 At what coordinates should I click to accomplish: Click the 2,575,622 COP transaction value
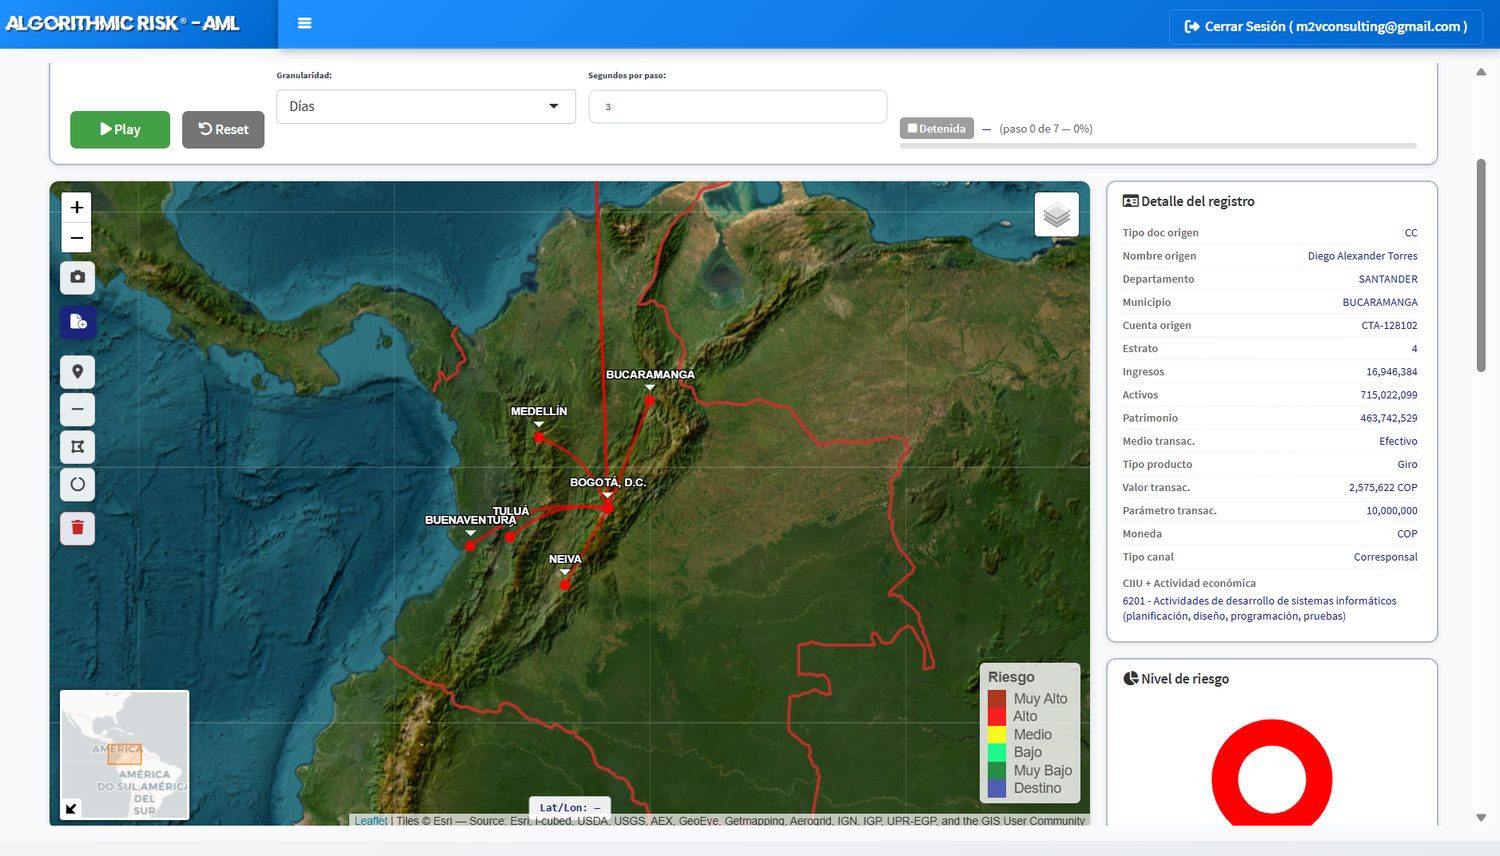click(x=1383, y=488)
